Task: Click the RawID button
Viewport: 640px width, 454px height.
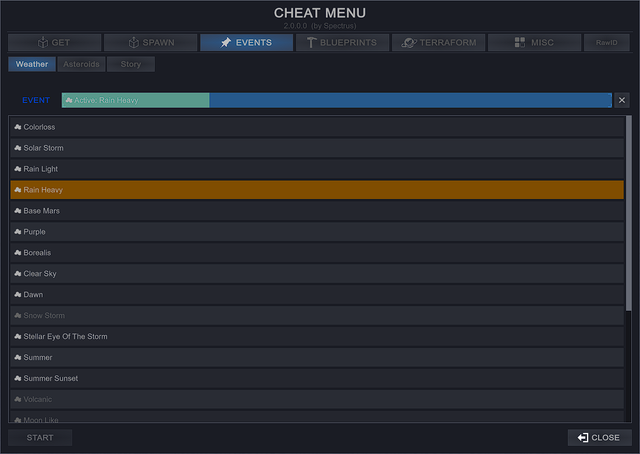Action: (607, 42)
